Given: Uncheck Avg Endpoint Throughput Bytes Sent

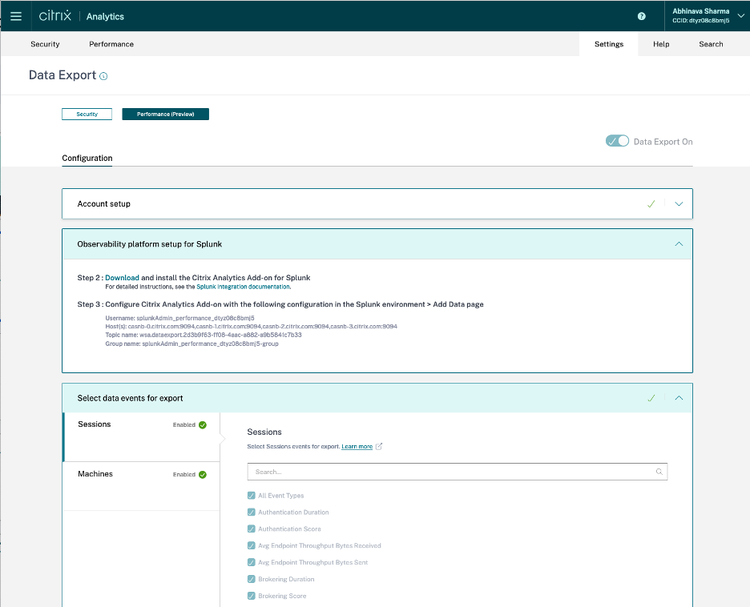Looking at the screenshot, I should [x=251, y=563].
